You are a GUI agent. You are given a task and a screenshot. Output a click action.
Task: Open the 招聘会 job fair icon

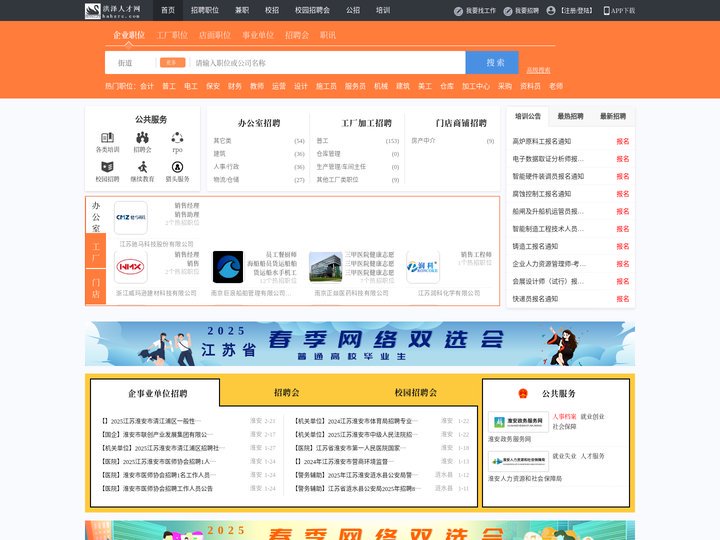coord(142,137)
